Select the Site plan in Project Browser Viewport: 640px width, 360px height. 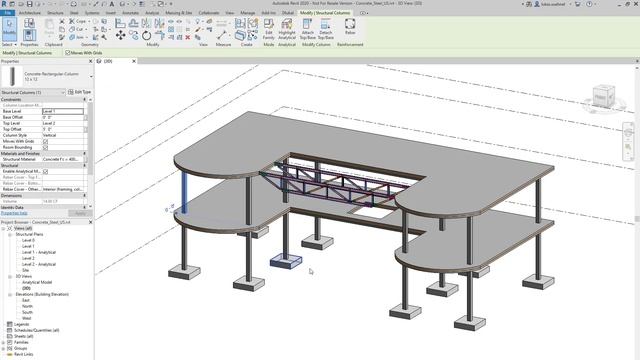[x=25, y=271]
